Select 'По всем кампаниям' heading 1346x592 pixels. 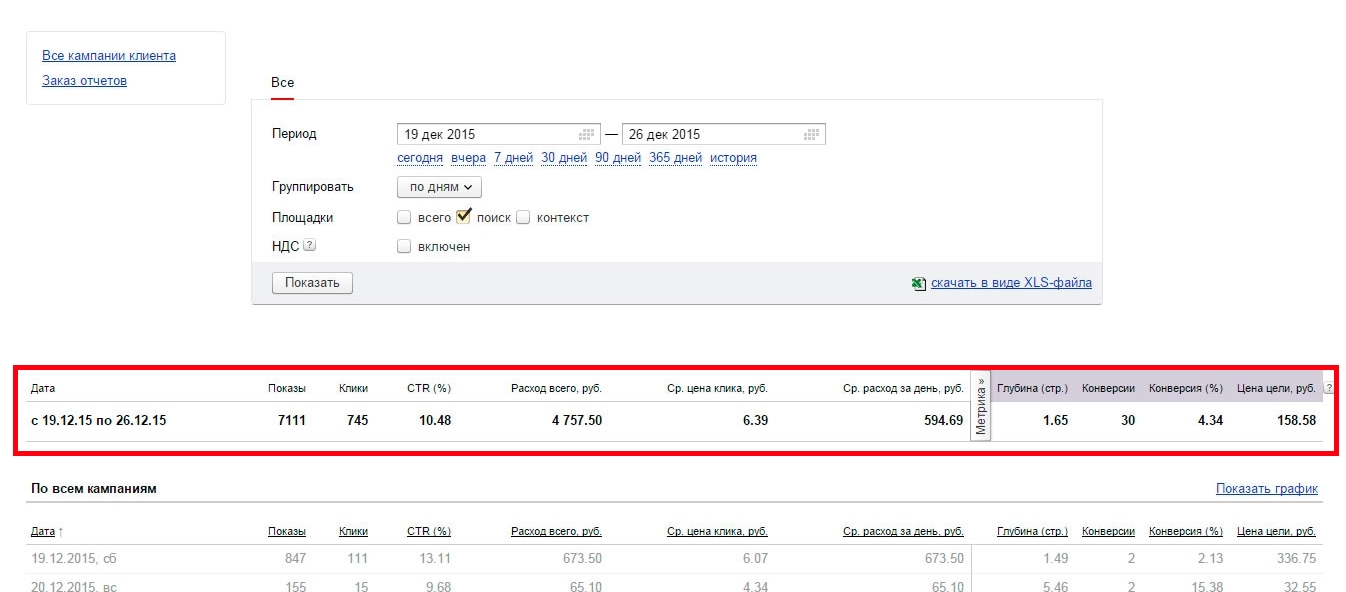93,489
